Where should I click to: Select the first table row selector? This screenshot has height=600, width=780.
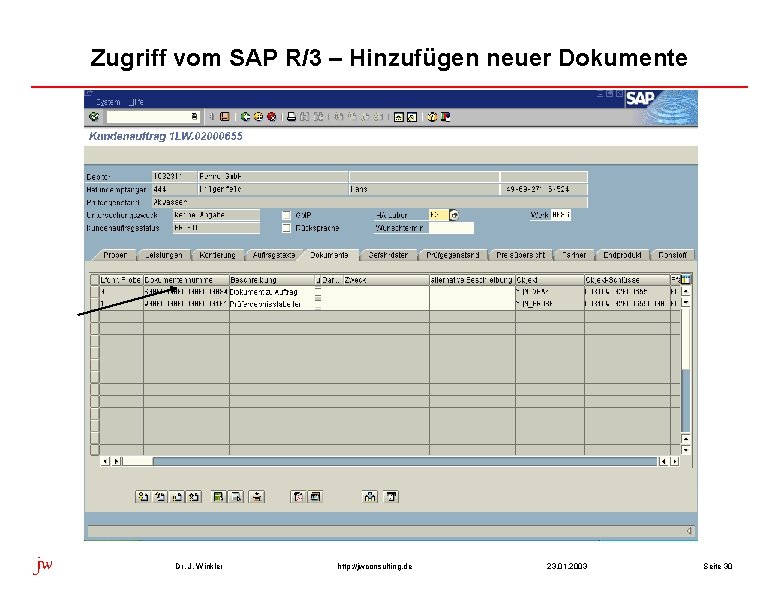95,292
